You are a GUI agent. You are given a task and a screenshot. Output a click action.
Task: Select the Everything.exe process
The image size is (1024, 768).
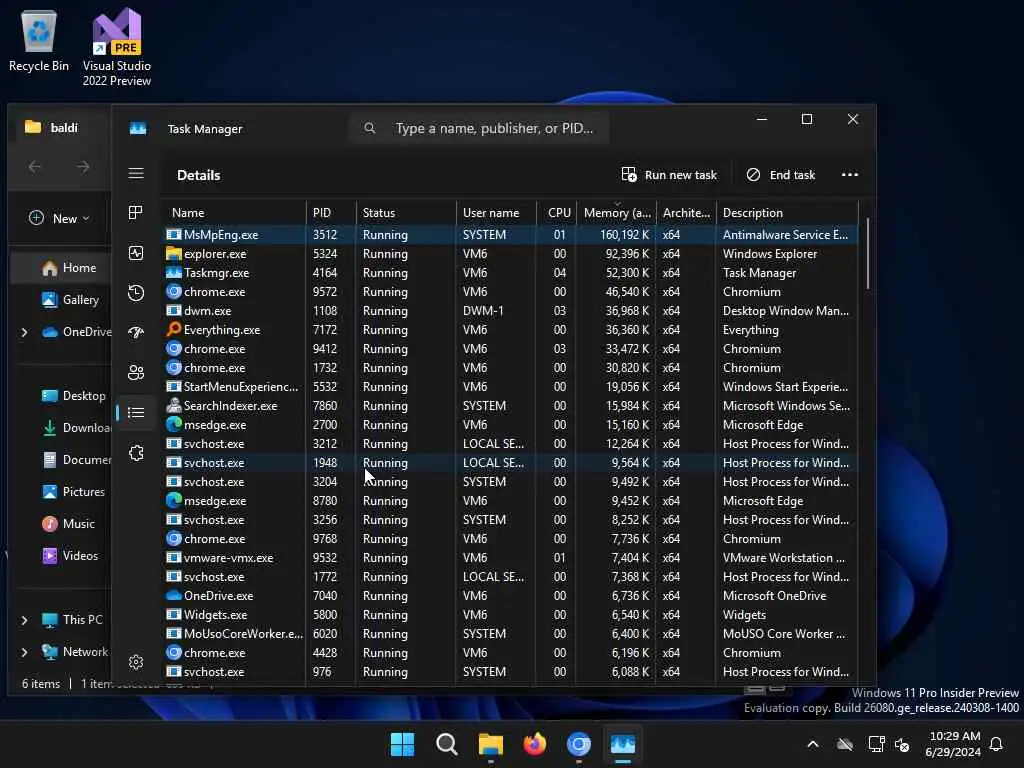pyautogui.click(x=510, y=330)
